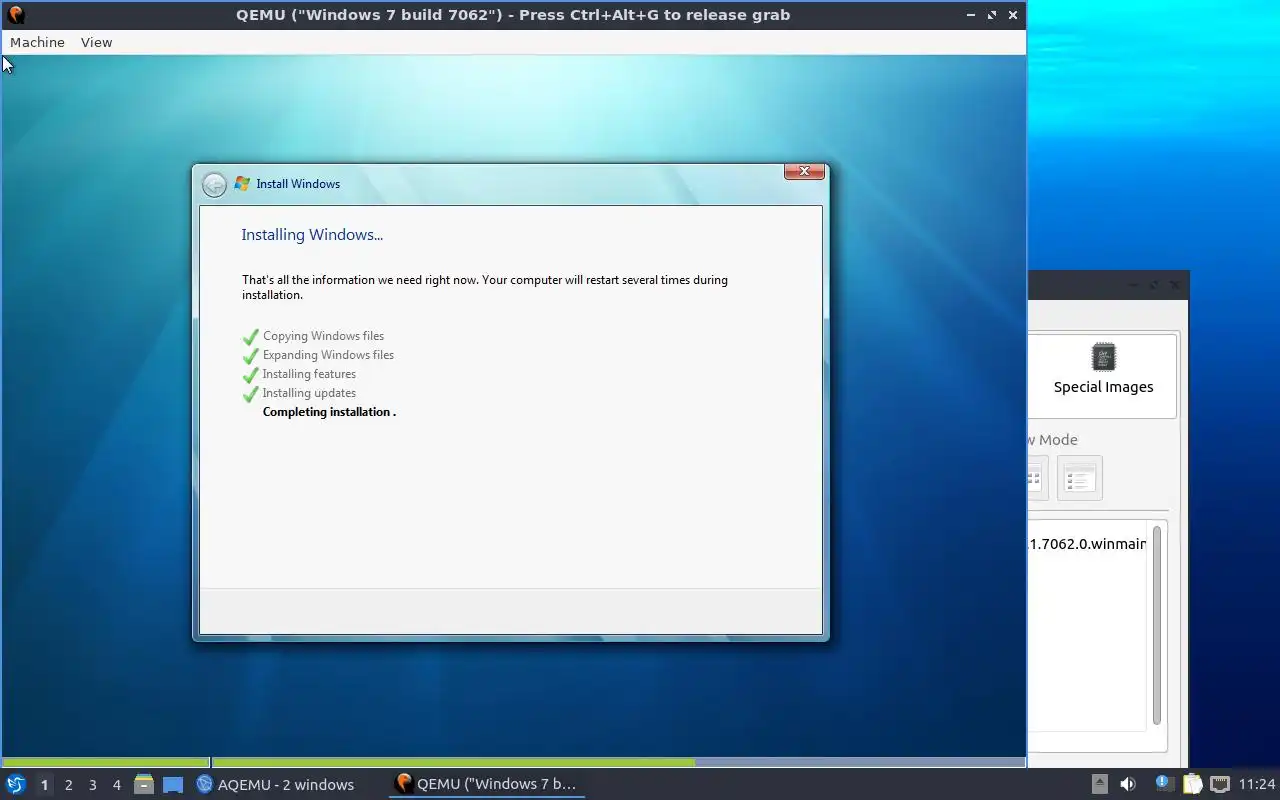Switch to workspace 4
The width and height of the screenshot is (1280, 800).
[x=116, y=785]
